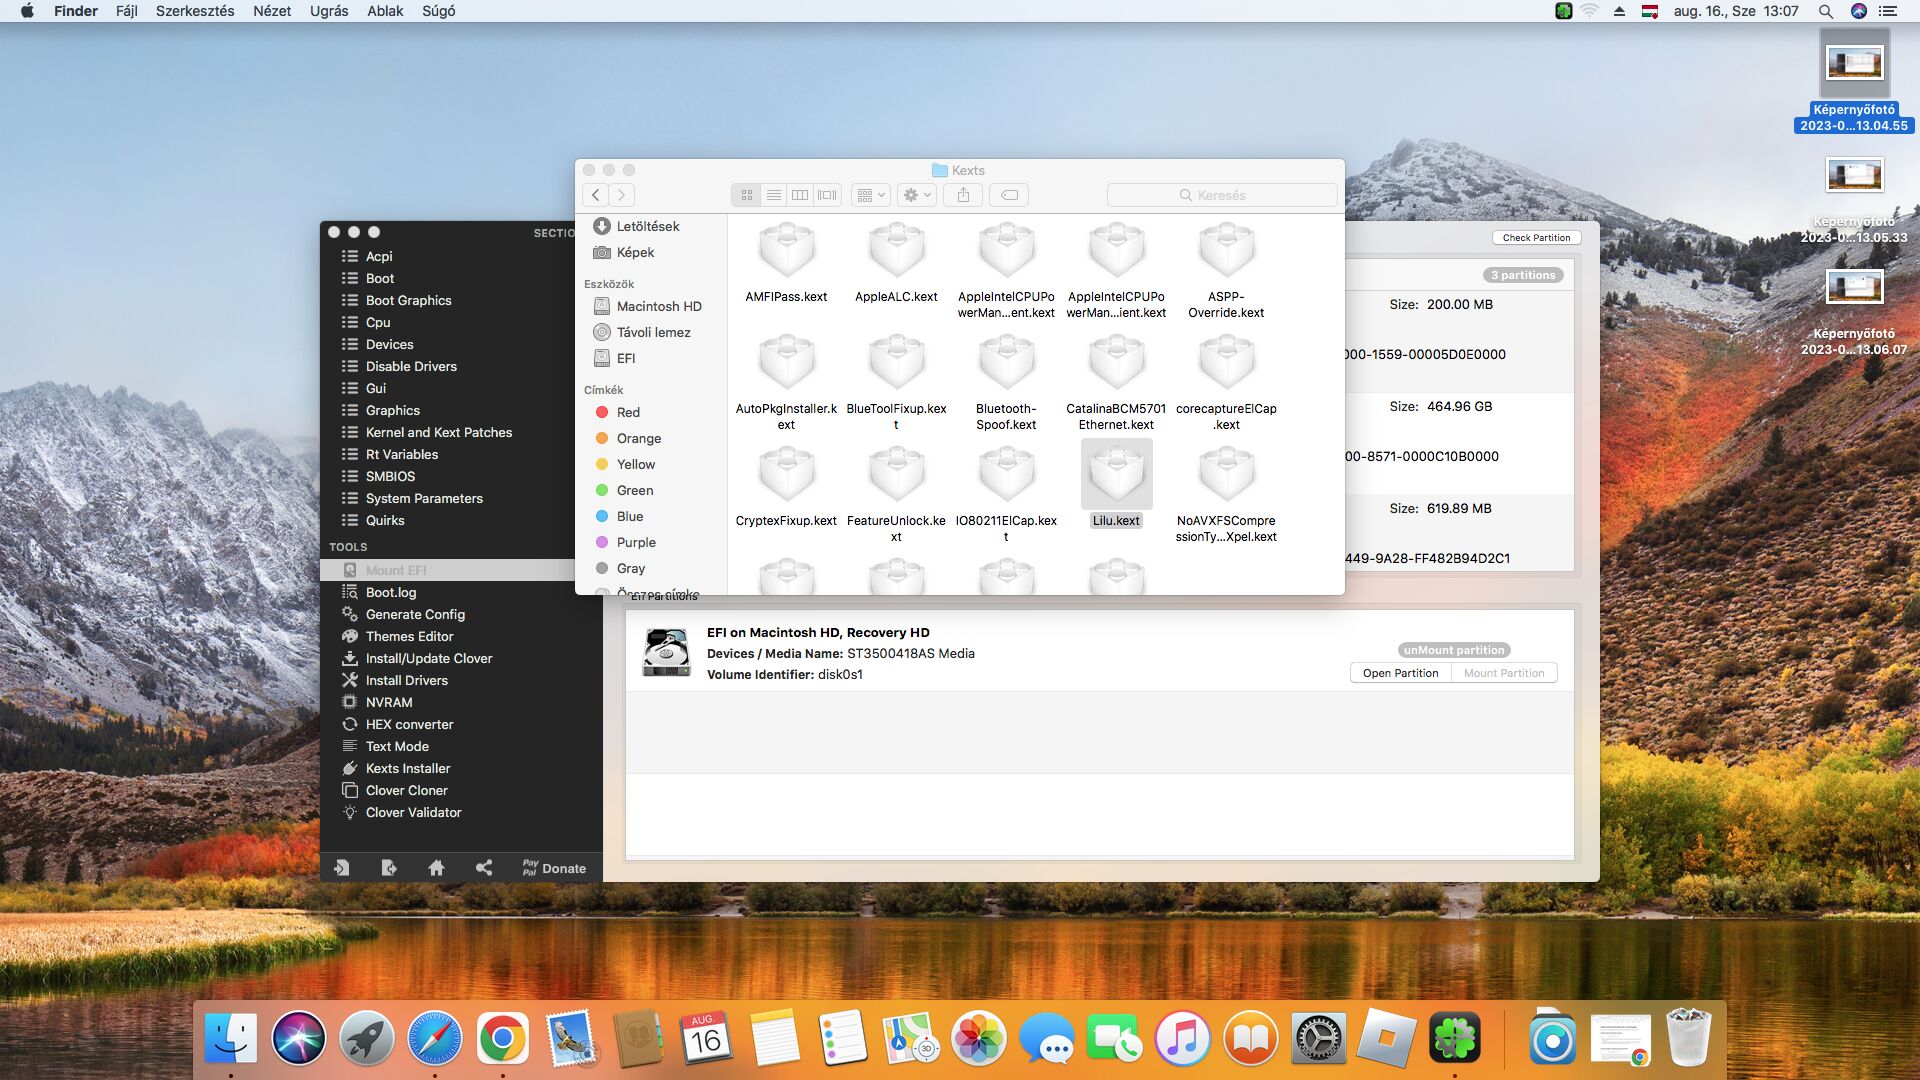Click the import configuration icon in Clover Configurator
The height and width of the screenshot is (1080, 1920).
click(342, 868)
